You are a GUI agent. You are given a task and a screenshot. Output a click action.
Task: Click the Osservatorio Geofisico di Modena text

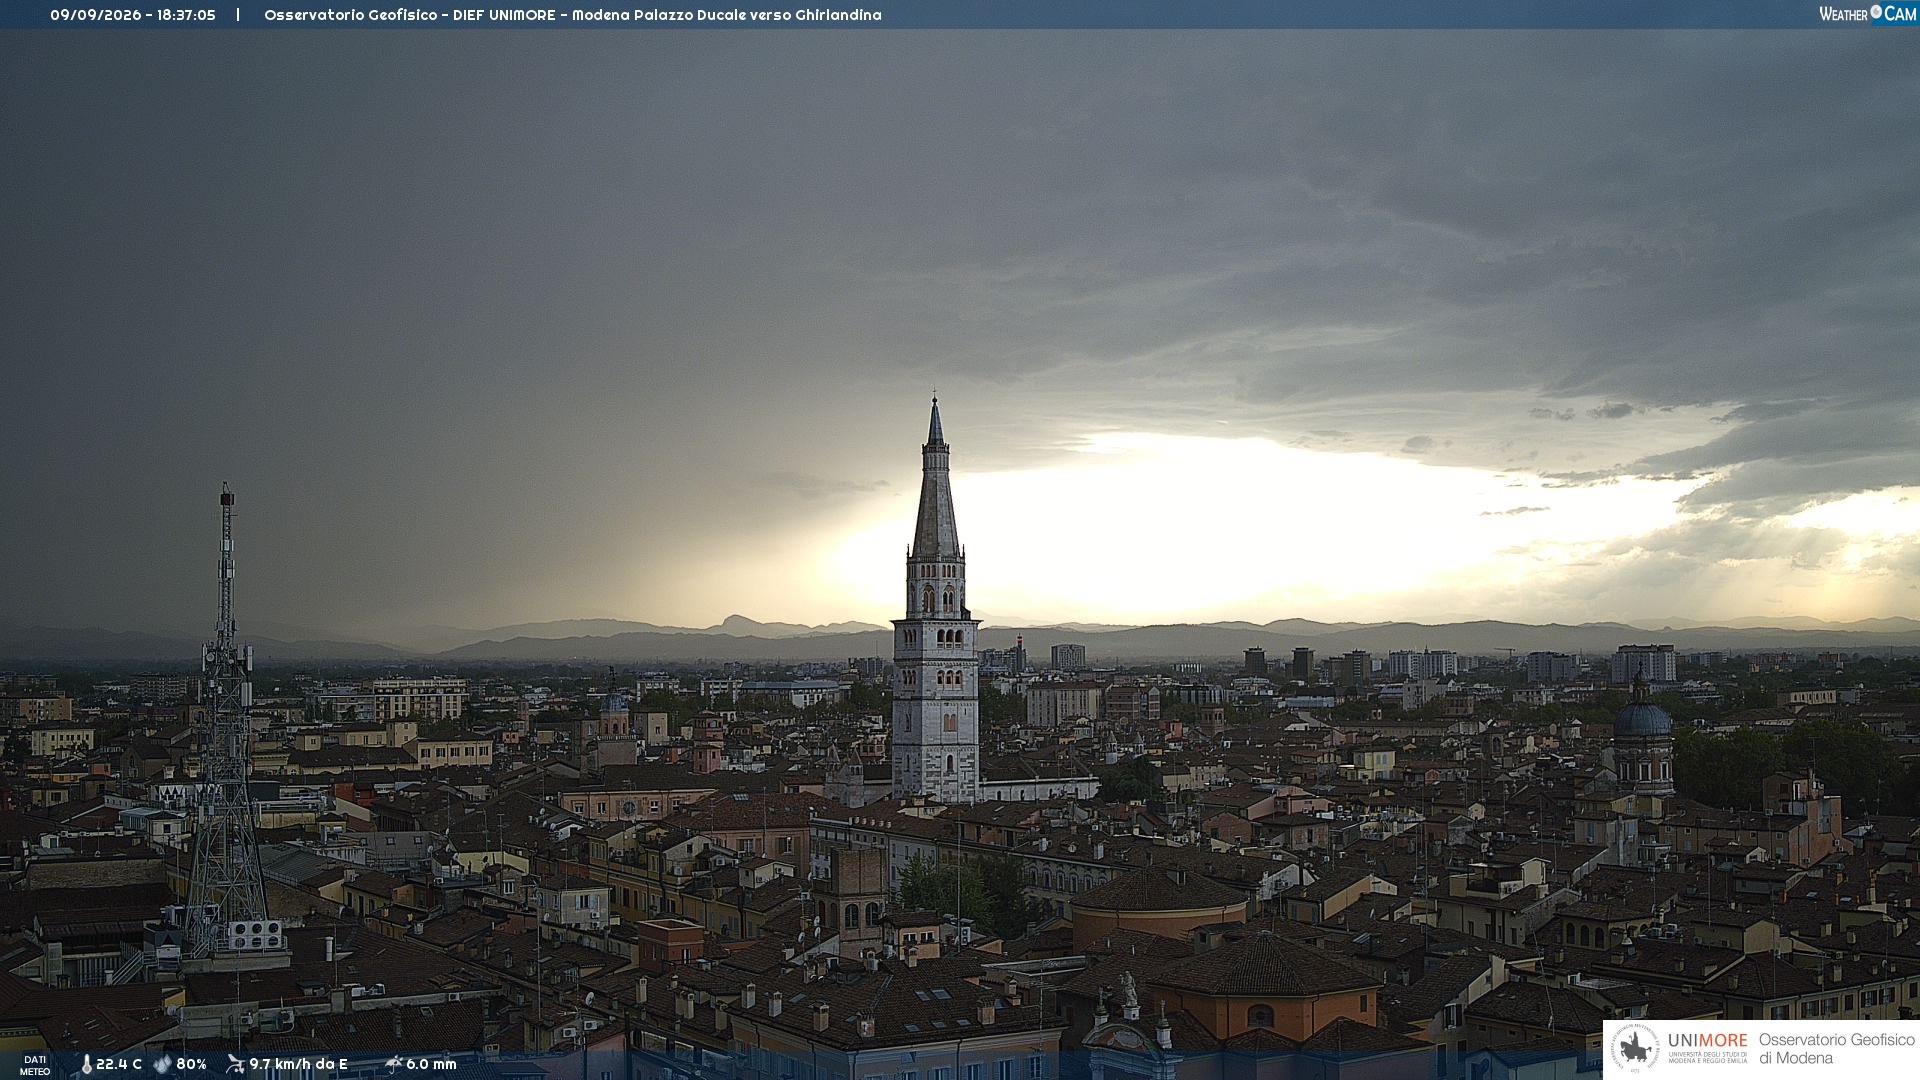pos(1836,1049)
